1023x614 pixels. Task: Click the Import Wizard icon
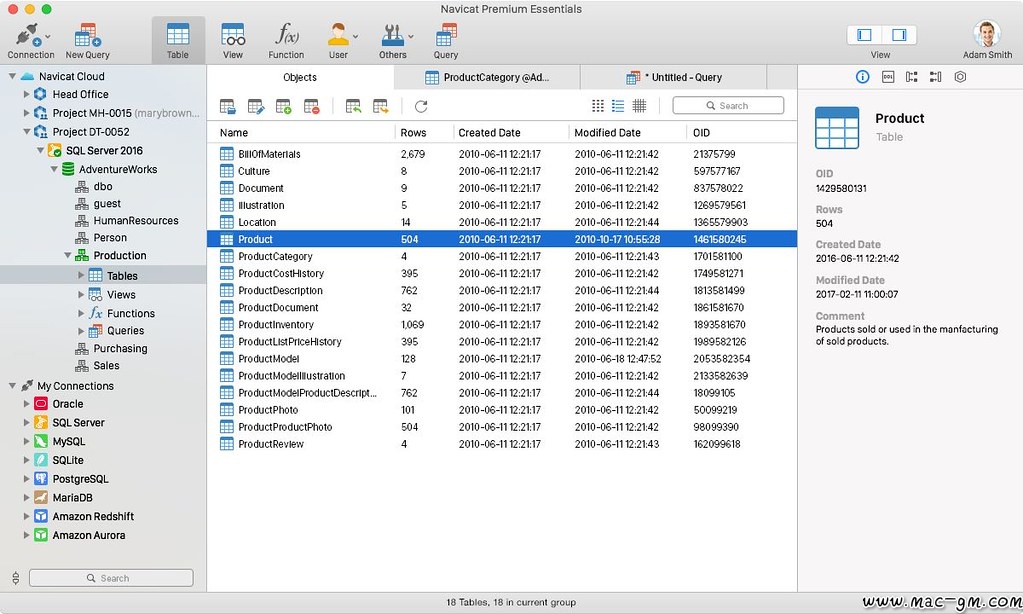coord(353,106)
